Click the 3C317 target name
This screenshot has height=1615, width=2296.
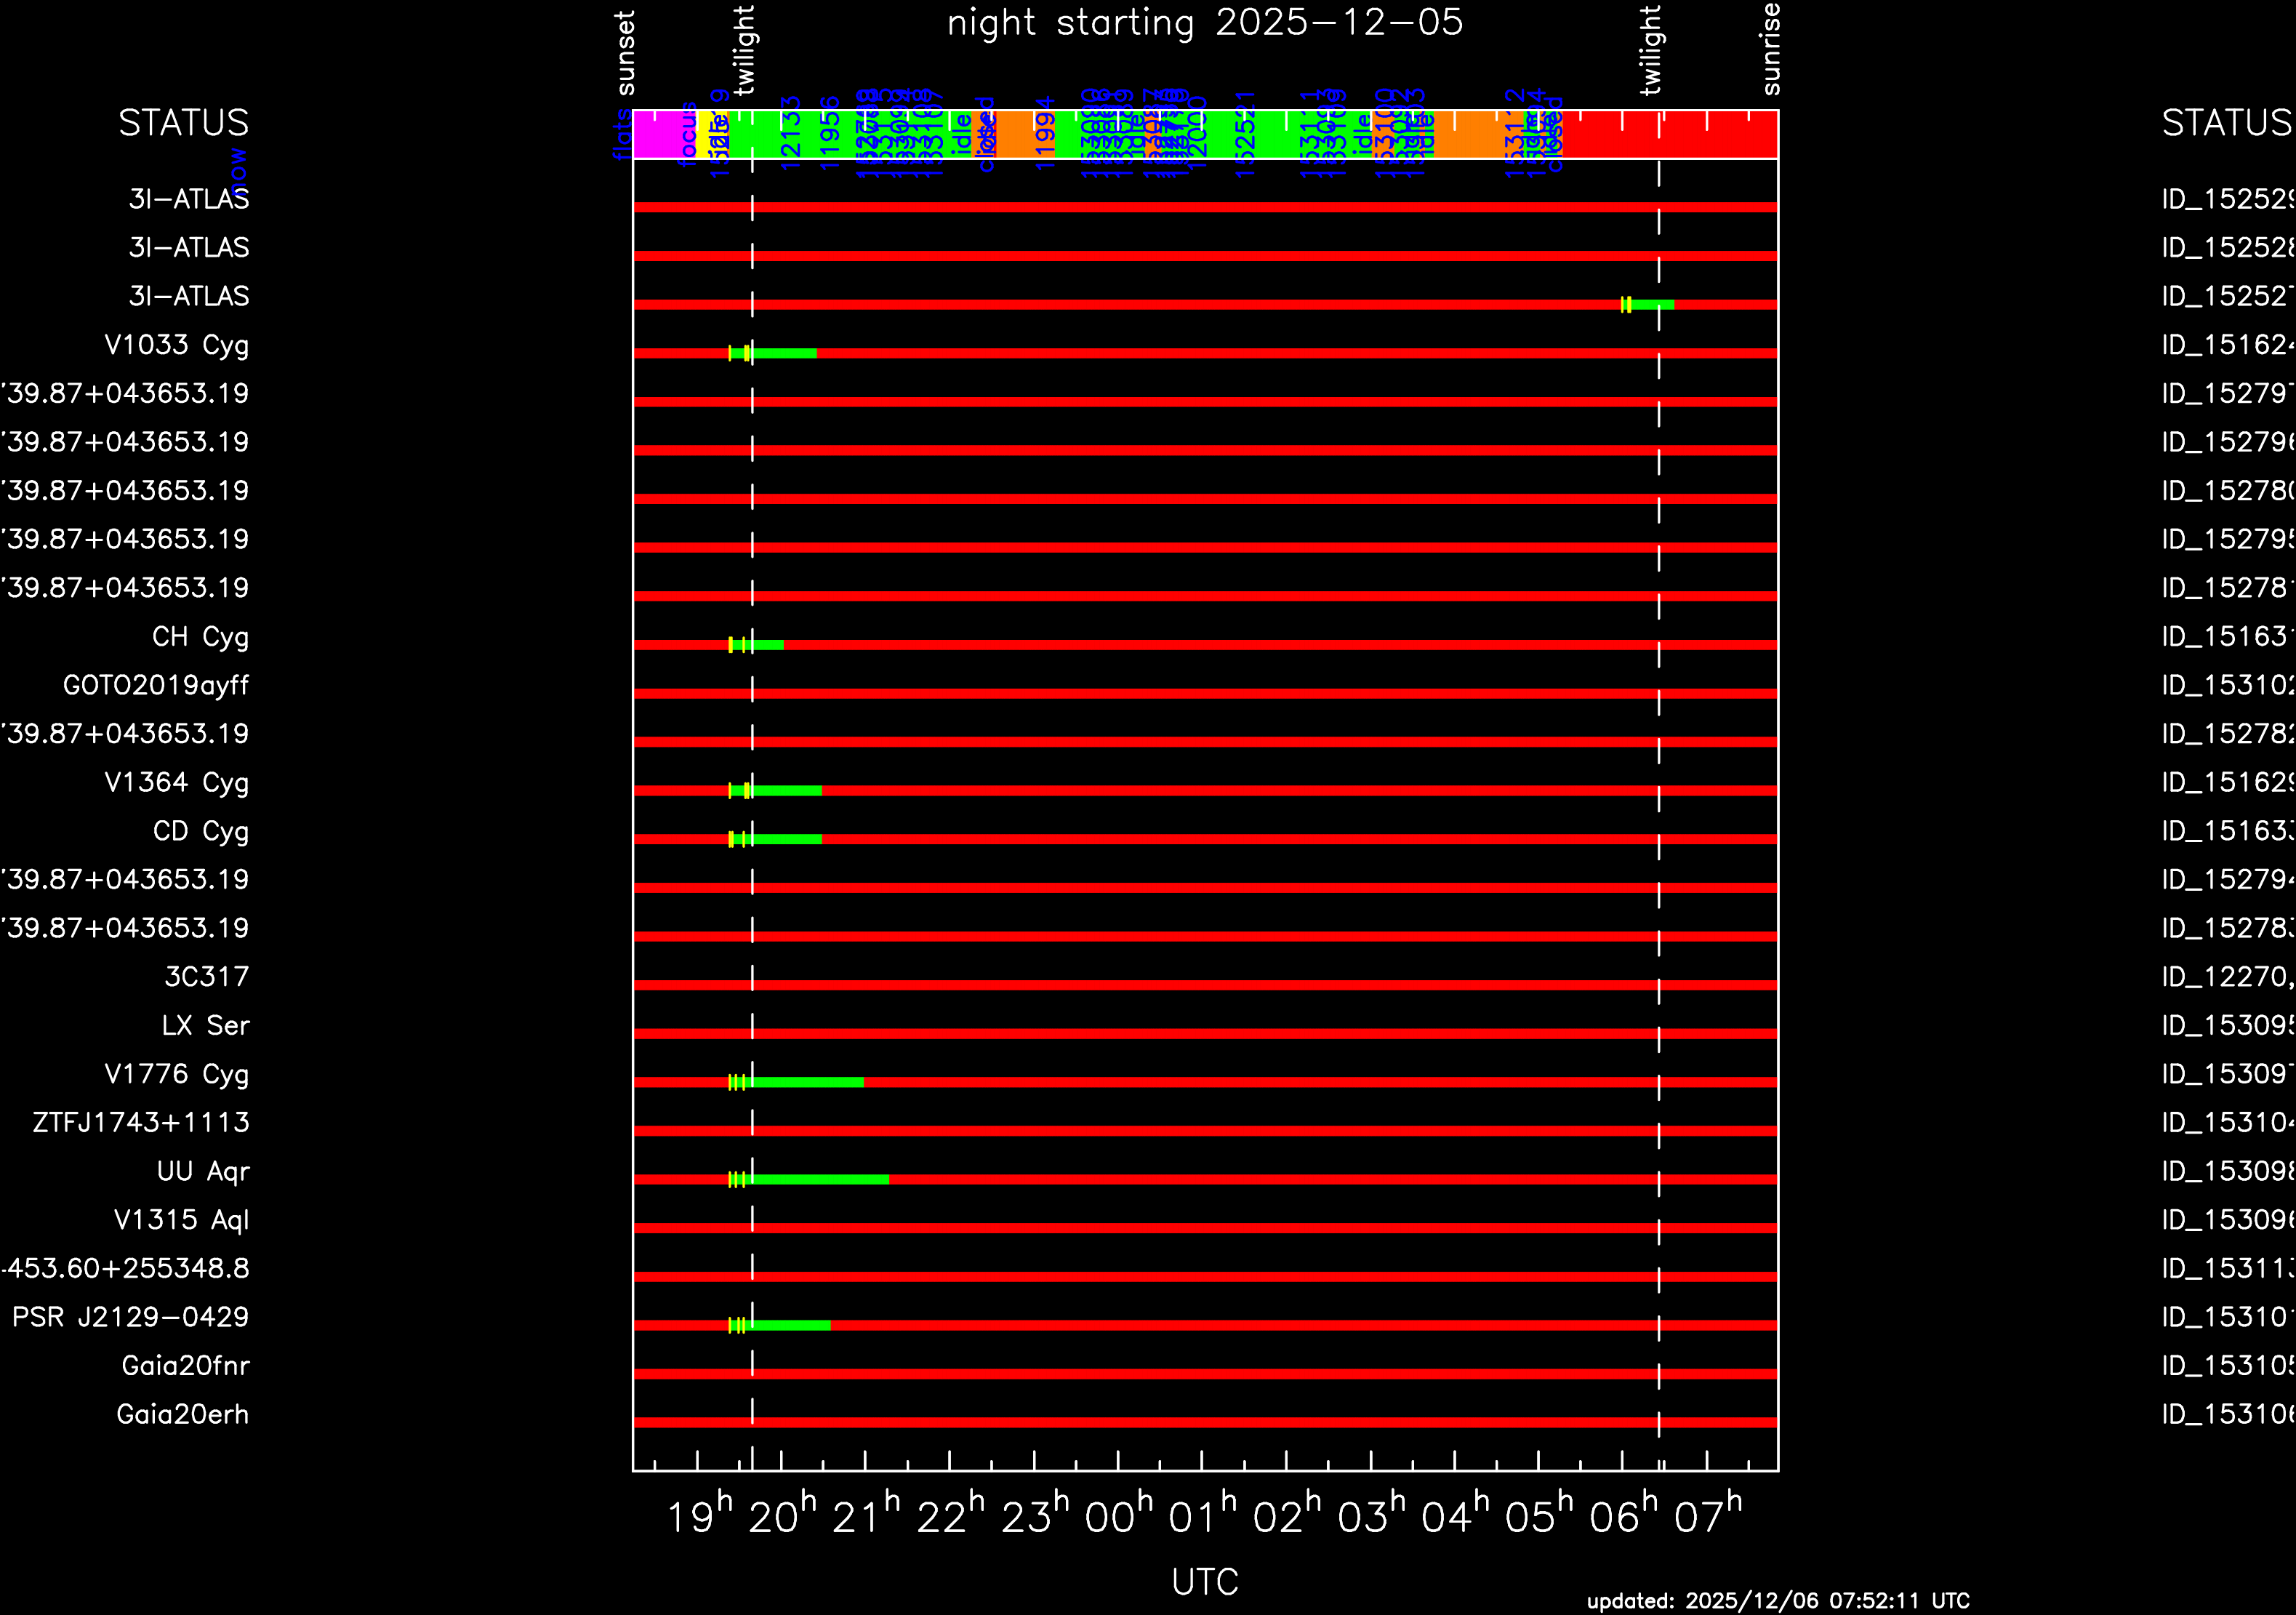pos(207,977)
